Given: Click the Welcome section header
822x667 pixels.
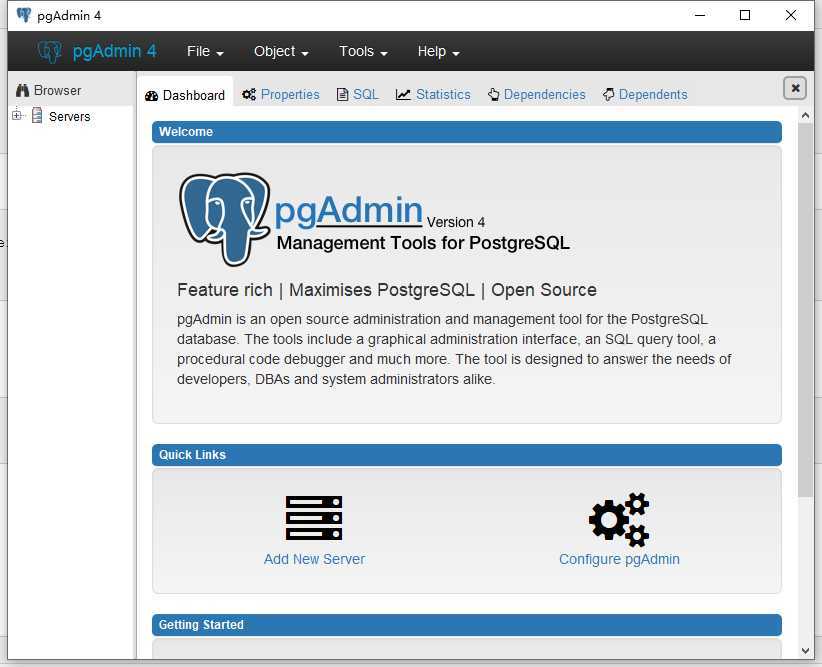Looking at the screenshot, I should pyautogui.click(x=467, y=132).
